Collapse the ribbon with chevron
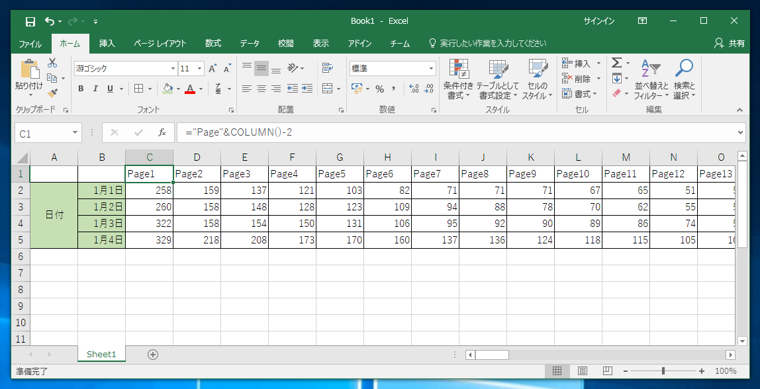The width and height of the screenshot is (760, 389). pos(740,110)
